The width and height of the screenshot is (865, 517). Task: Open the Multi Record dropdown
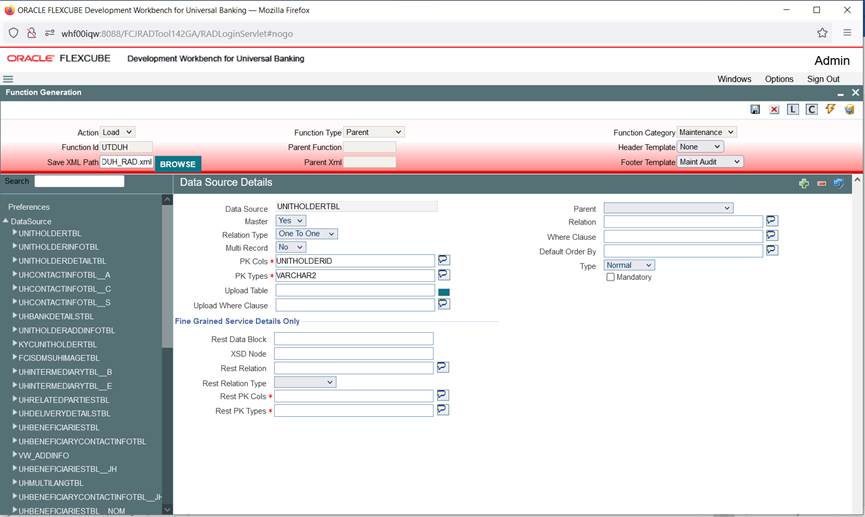tap(290, 247)
